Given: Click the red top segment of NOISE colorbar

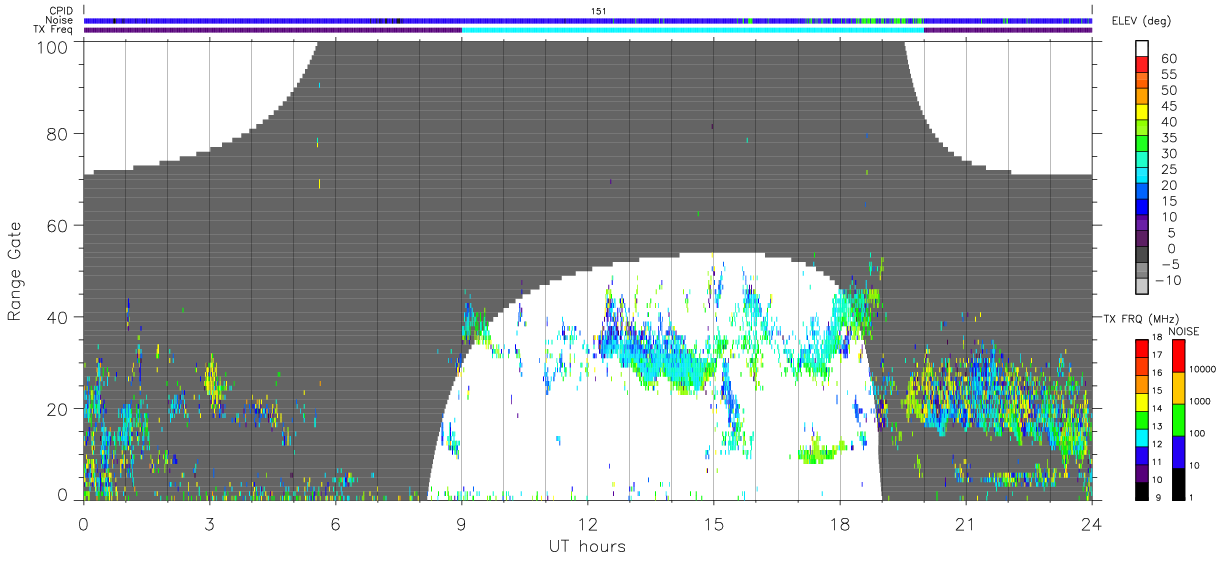Looking at the screenshot, I should coord(1177,355).
